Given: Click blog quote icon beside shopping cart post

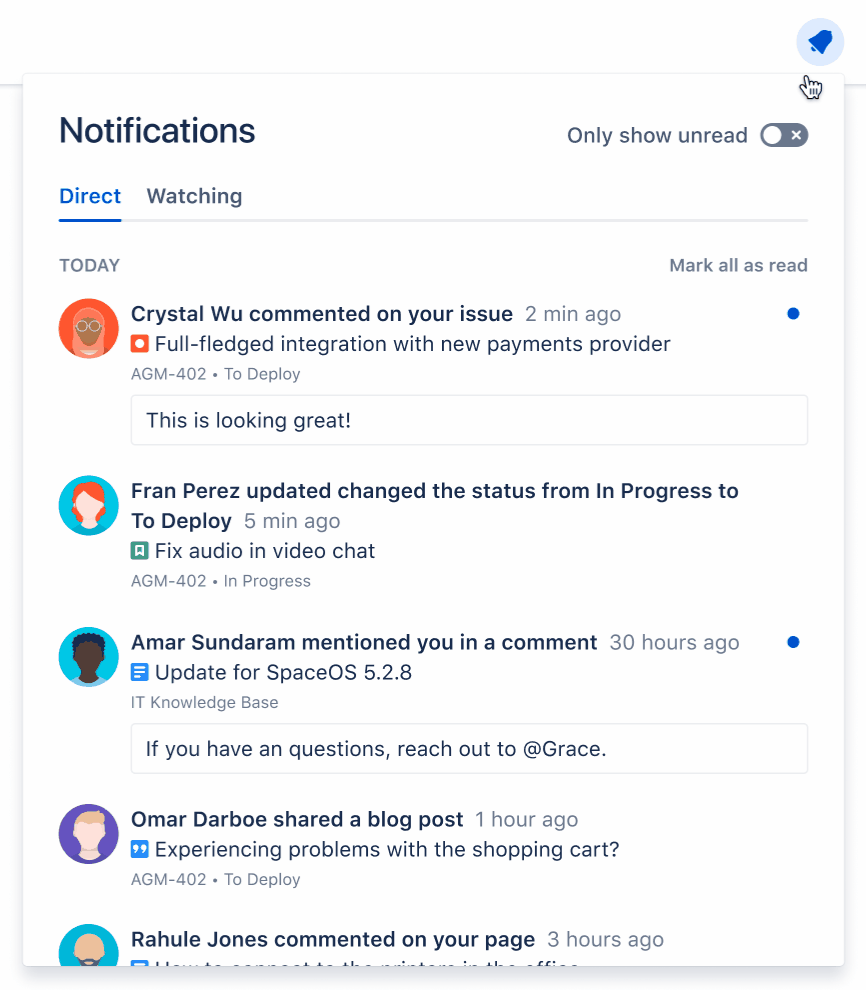Looking at the screenshot, I should pyautogui.click(x=139, y=849).
